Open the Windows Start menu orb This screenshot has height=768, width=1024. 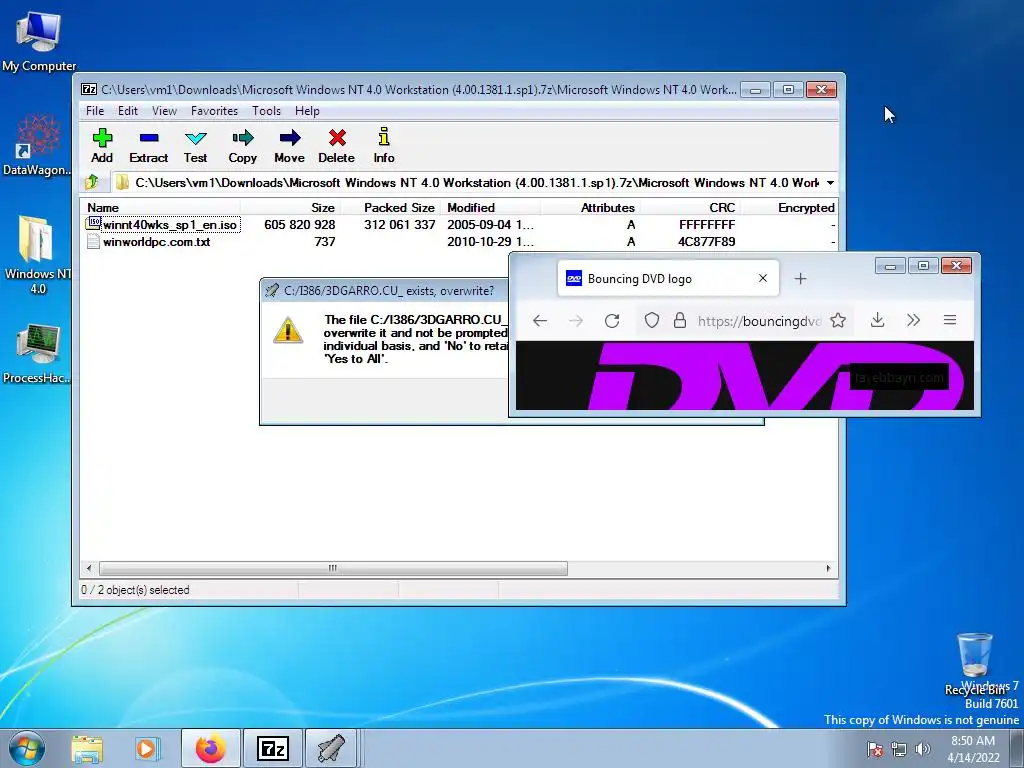click(26, 748)
